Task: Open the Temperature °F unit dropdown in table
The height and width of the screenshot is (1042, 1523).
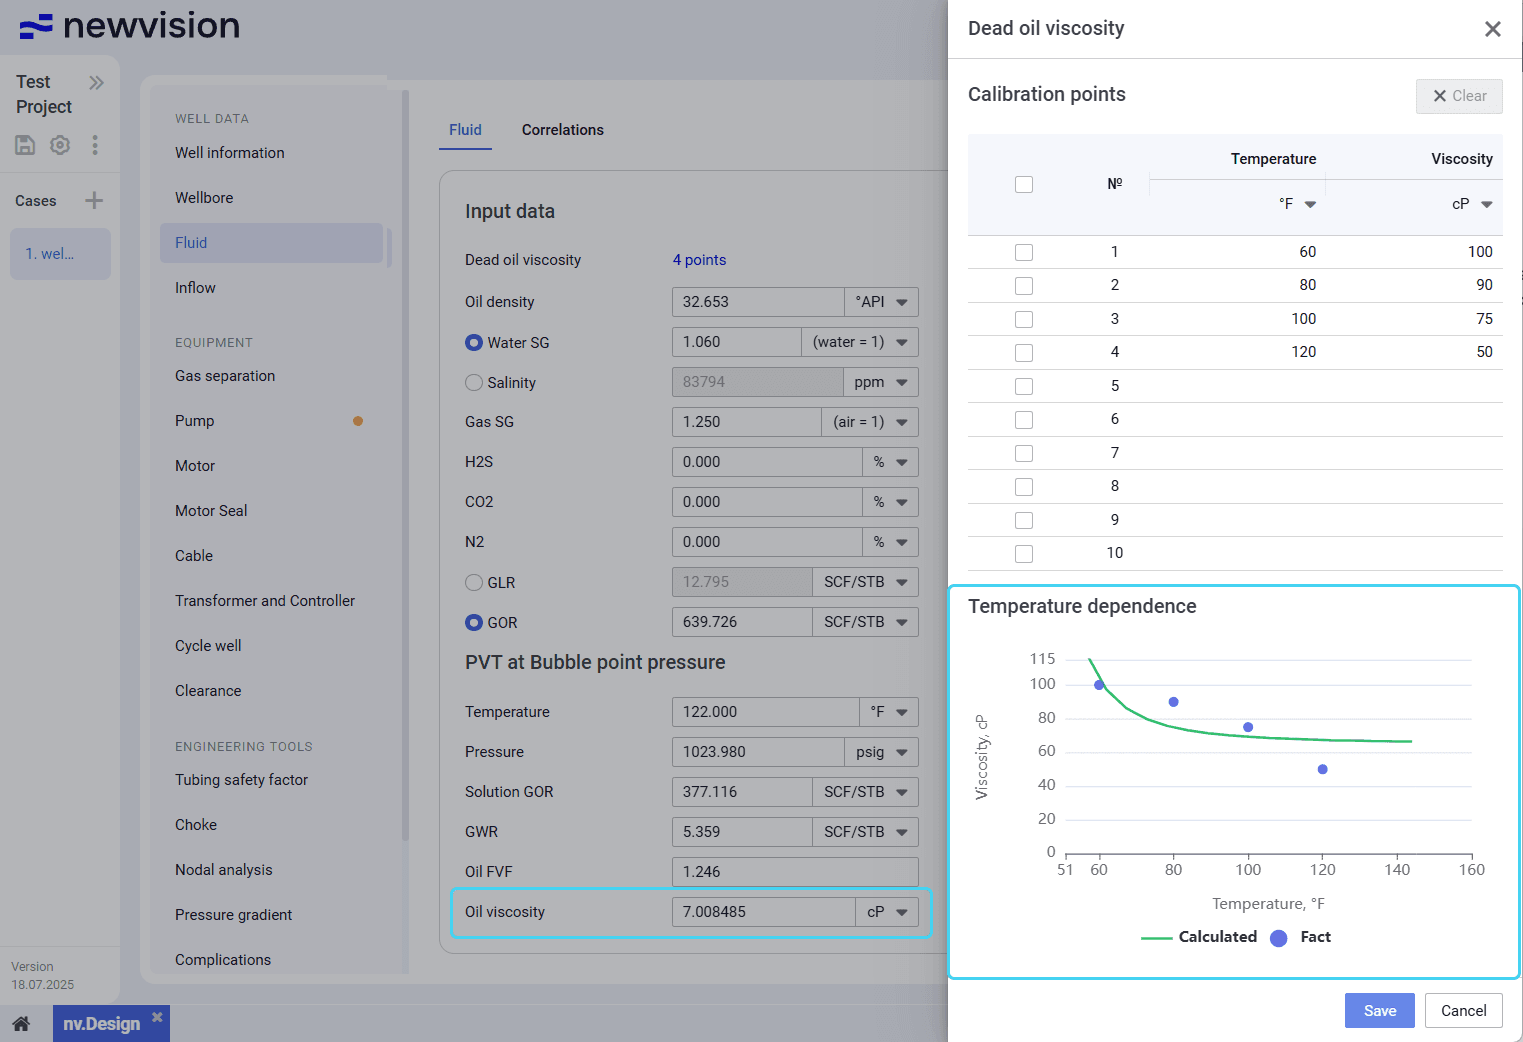Action: point(1298,204)
